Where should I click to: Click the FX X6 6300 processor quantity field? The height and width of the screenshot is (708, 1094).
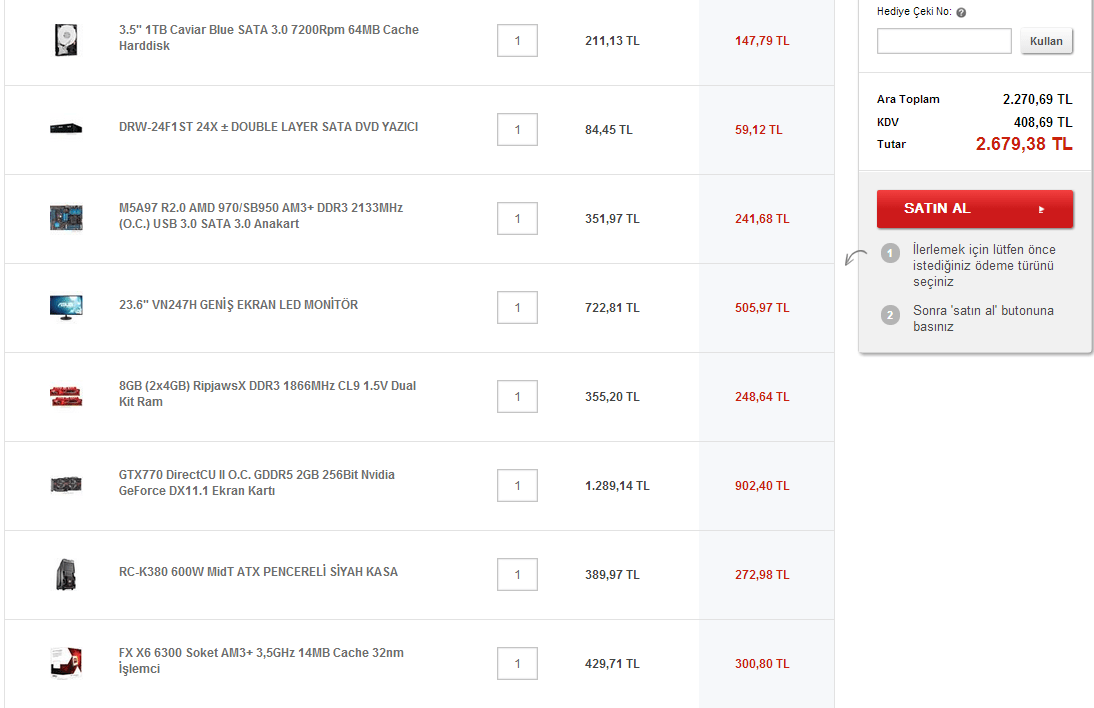(x=517, y=664)
